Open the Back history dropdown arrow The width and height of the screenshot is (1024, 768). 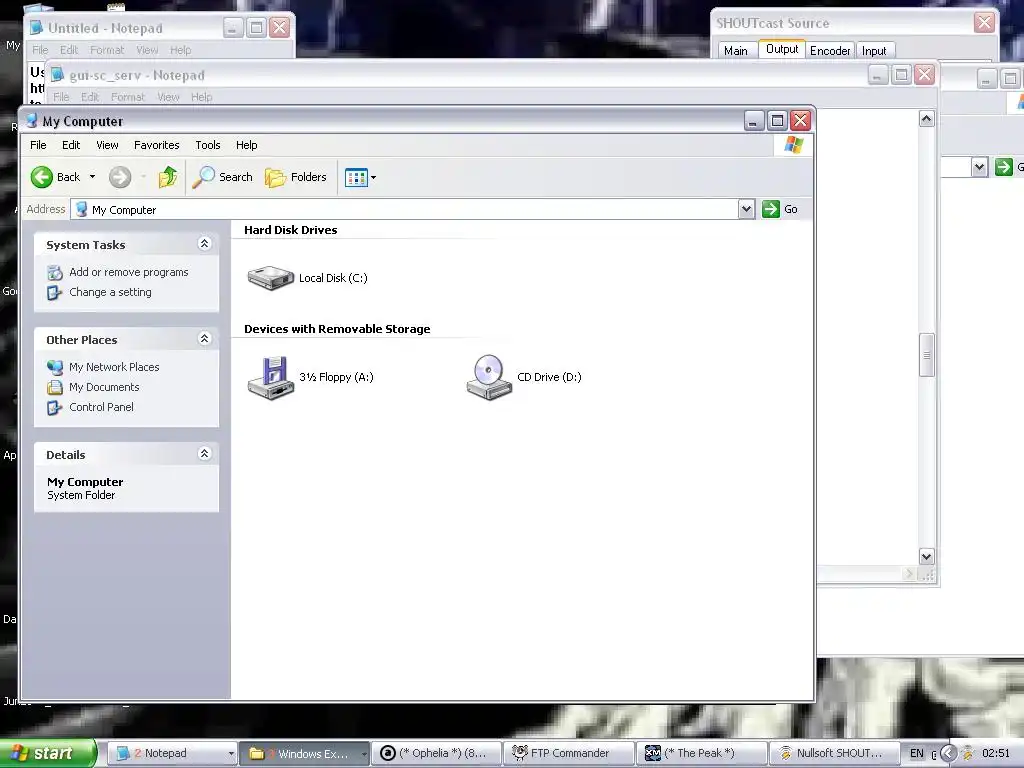(x=92, y=177)
